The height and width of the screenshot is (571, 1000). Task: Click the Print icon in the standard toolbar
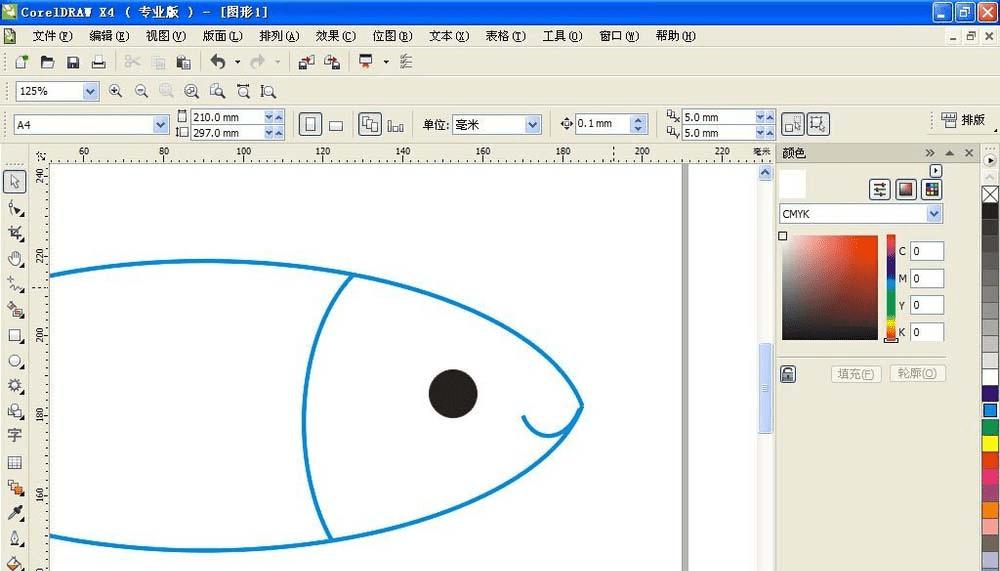[x=98, y=62]
